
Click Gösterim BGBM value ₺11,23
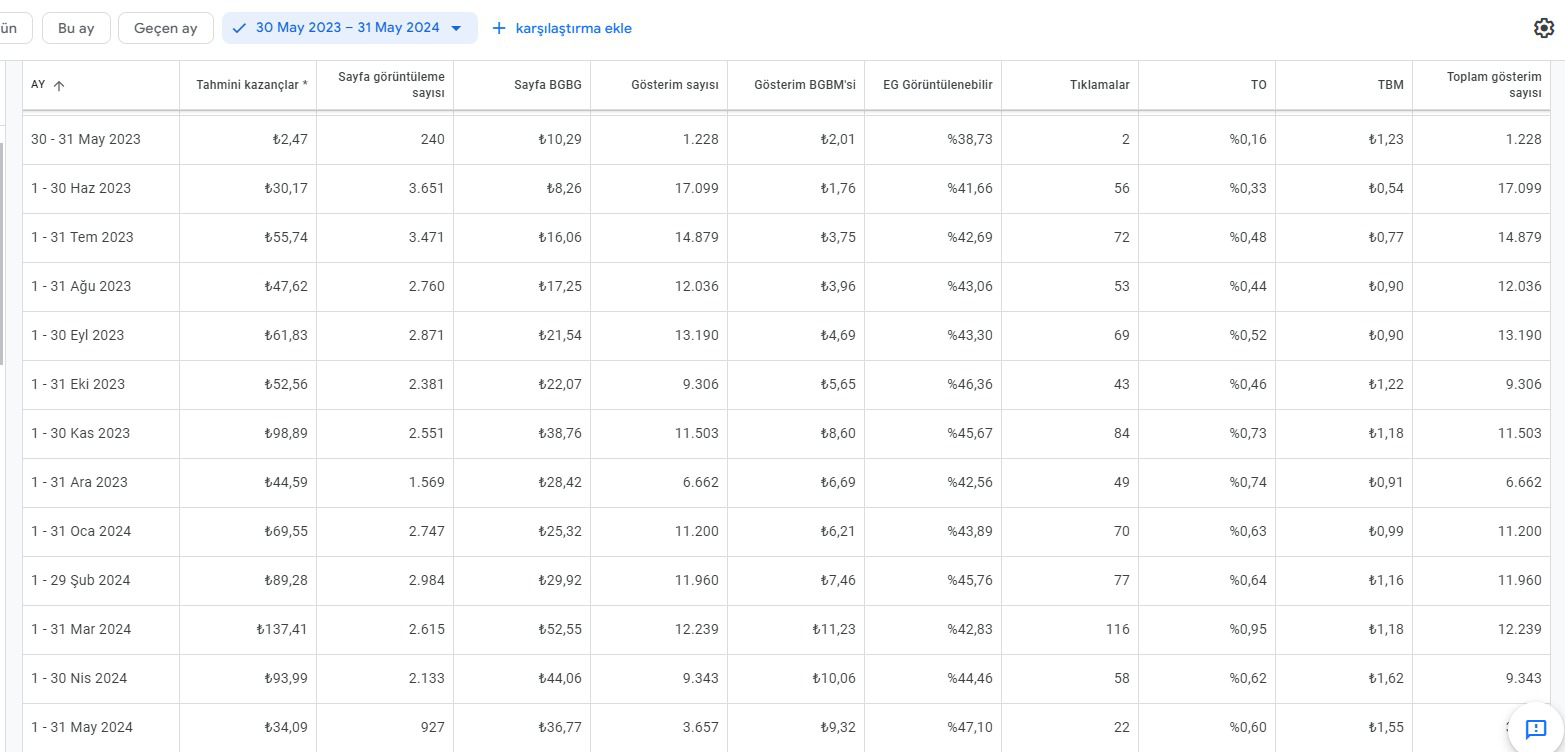(834, 630)
